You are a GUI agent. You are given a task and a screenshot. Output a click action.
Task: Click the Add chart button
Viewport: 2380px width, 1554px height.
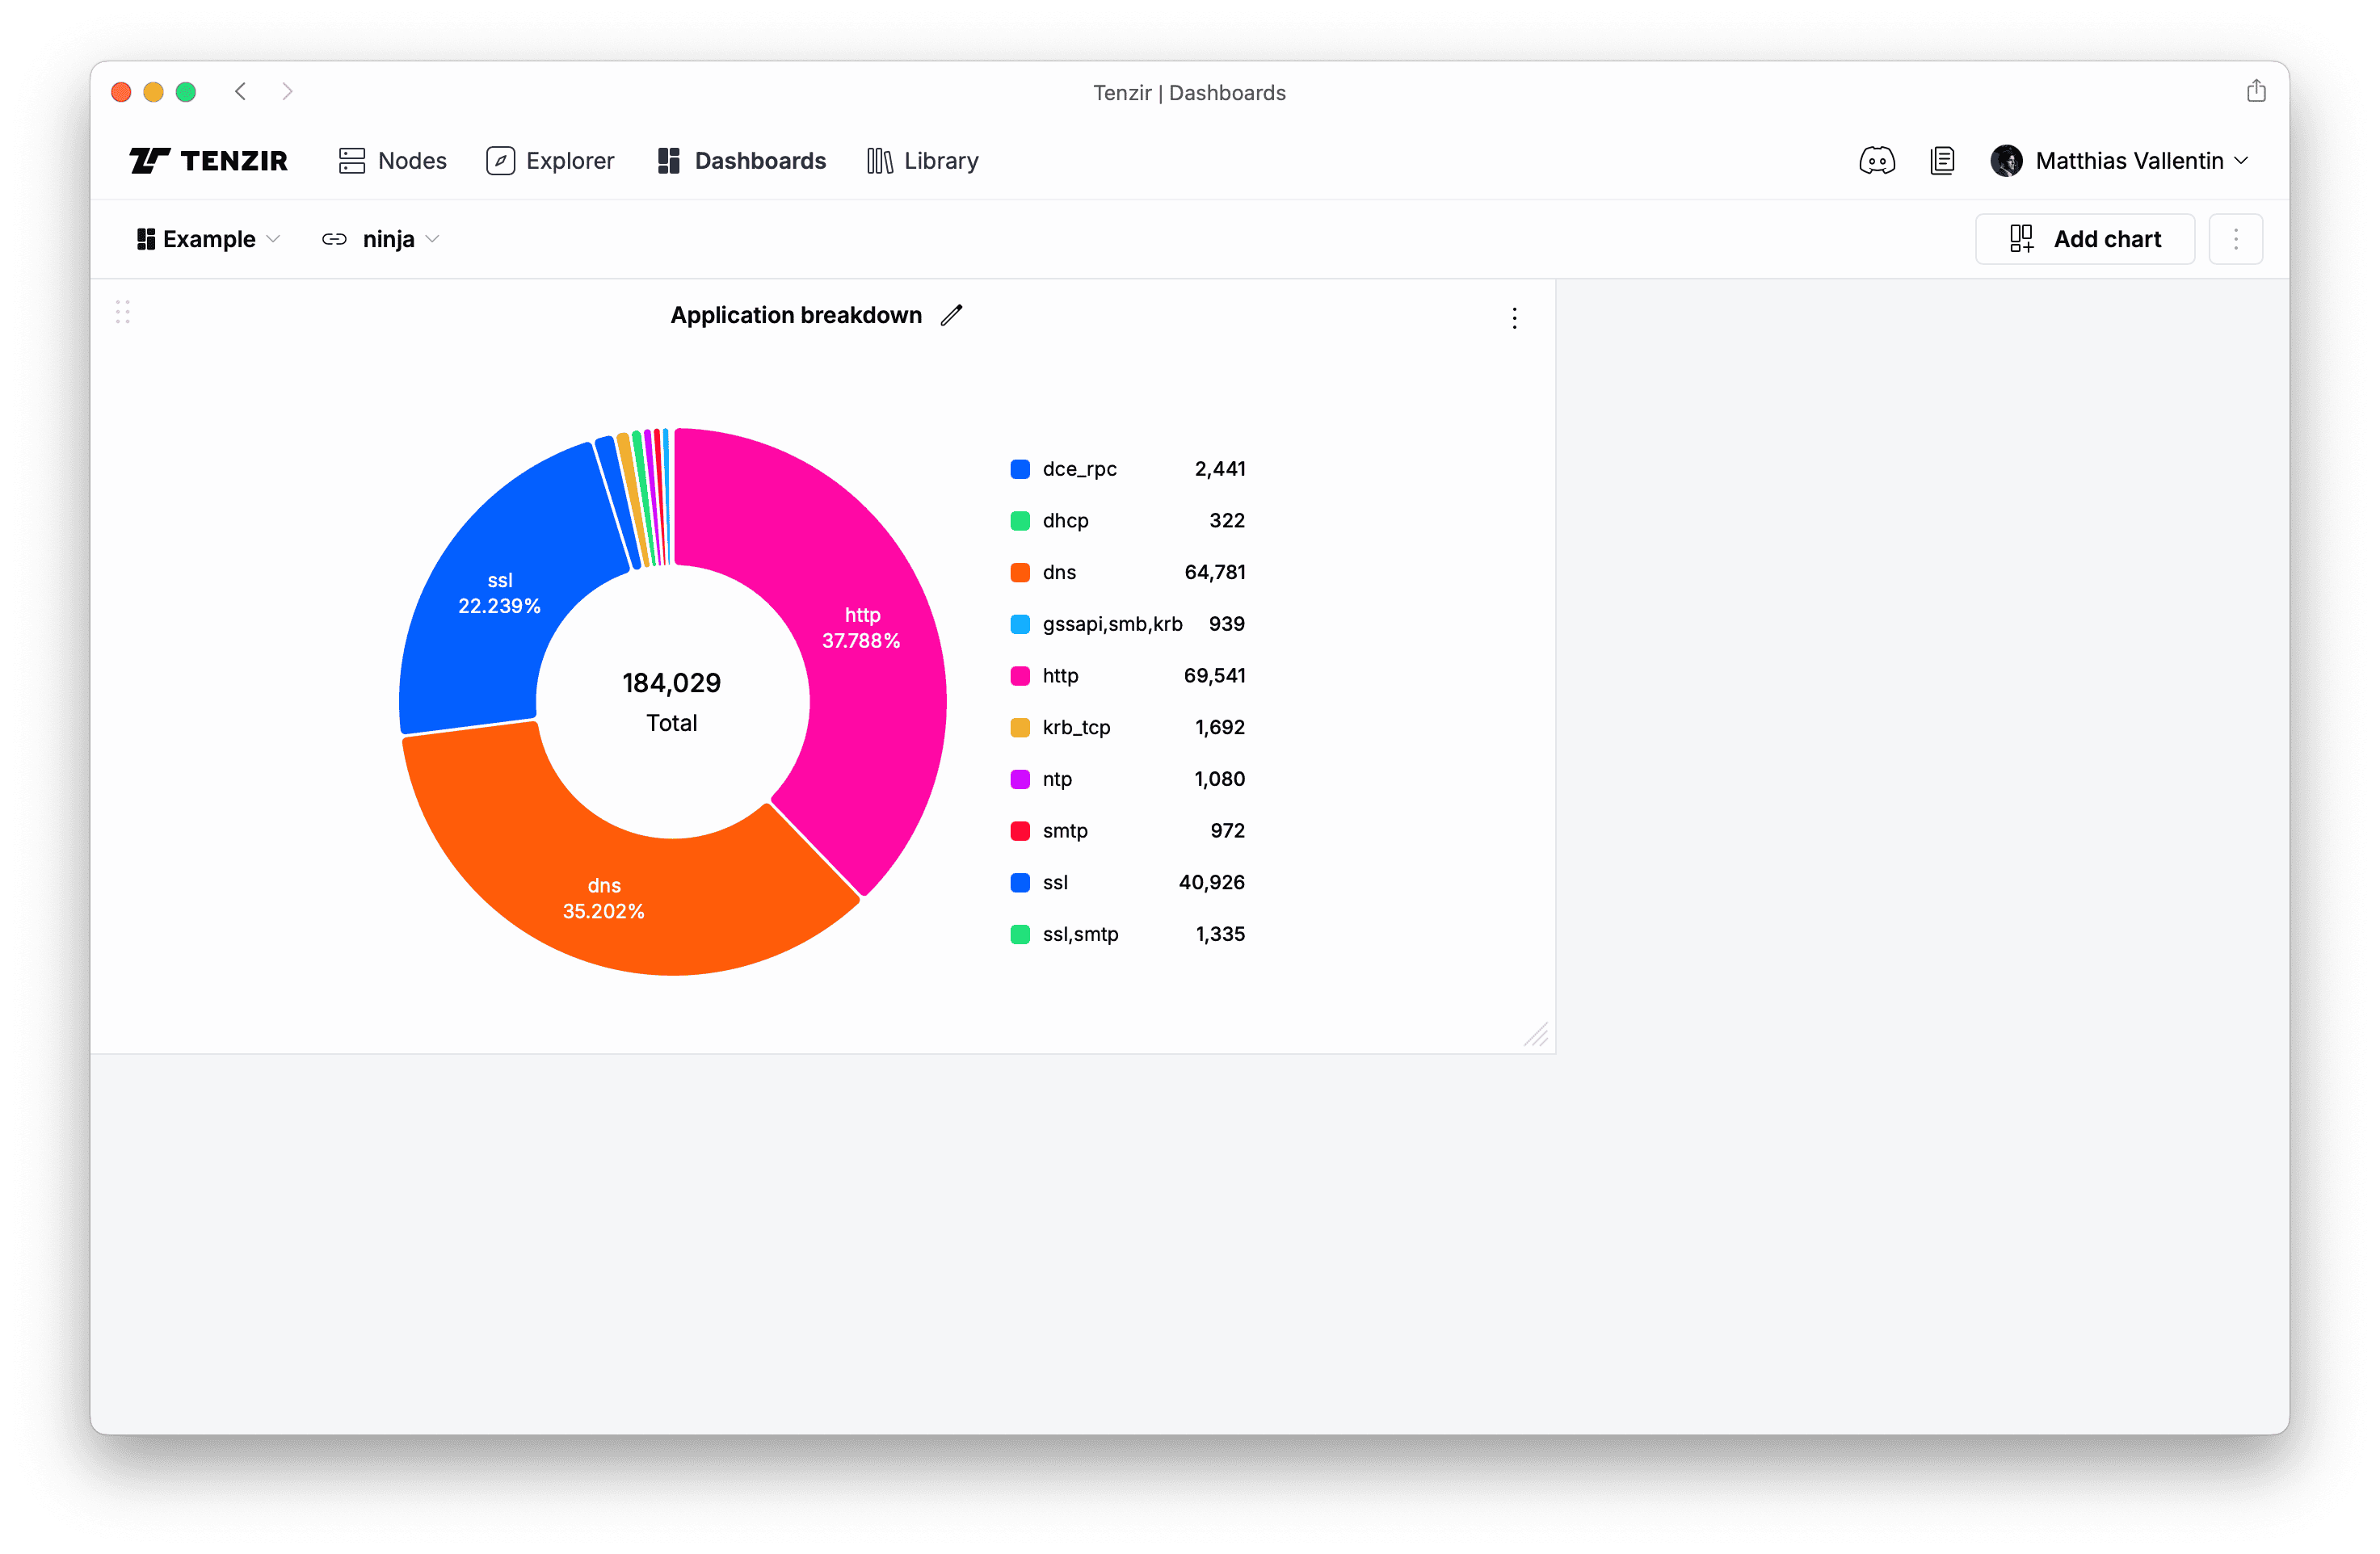[x=2084, y=239]
